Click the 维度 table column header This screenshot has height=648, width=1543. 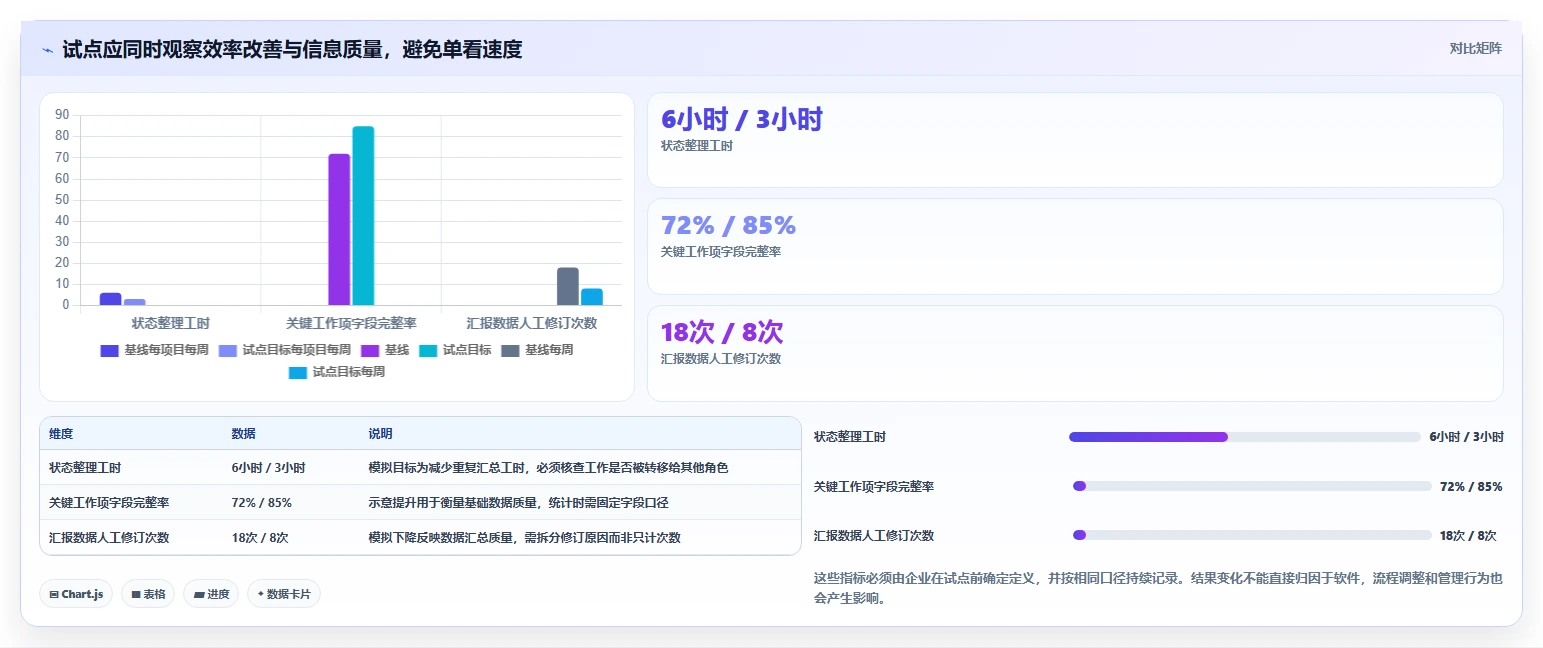pyautogui.click(x=61, y=434)
